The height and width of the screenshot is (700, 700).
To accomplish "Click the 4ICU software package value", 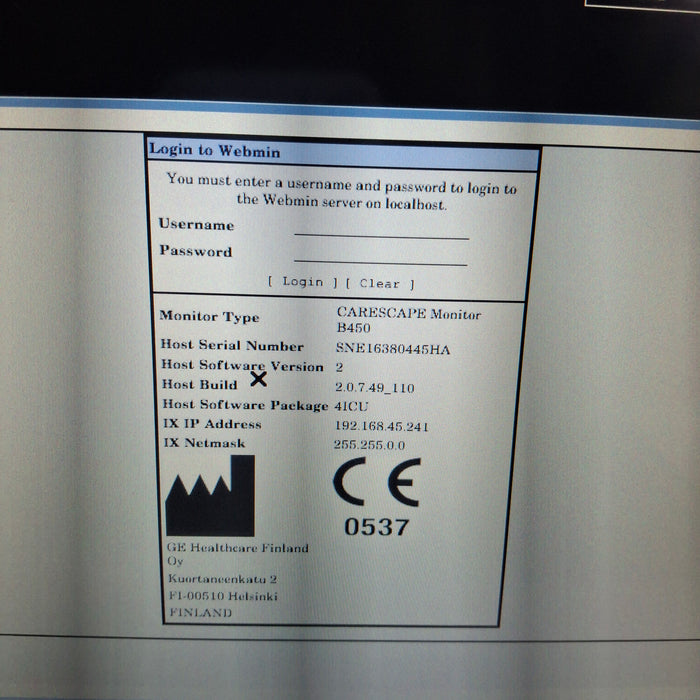I will click(x=352, y=406).
